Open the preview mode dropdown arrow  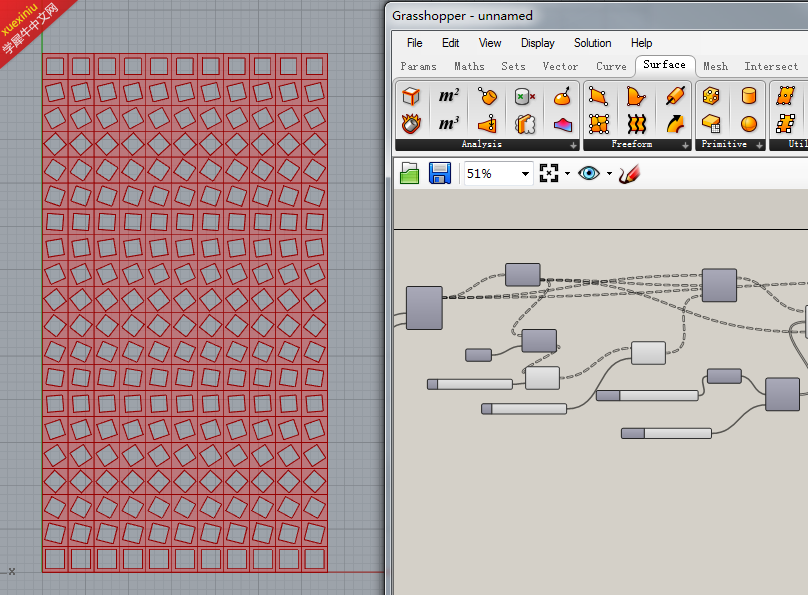coord(609,174)
